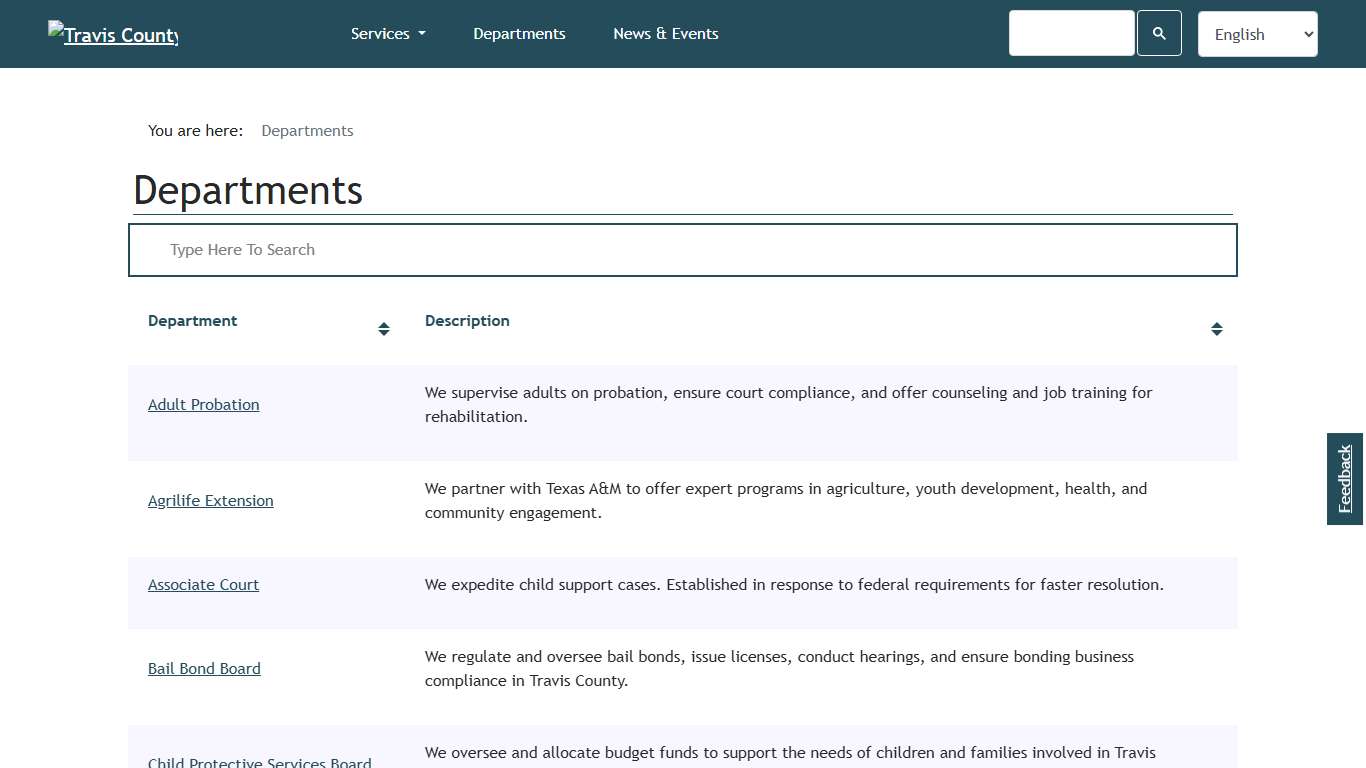This screenshot has height=768, width=1366.
Task: Sort by Department column arrows
Action: point(383,329)
